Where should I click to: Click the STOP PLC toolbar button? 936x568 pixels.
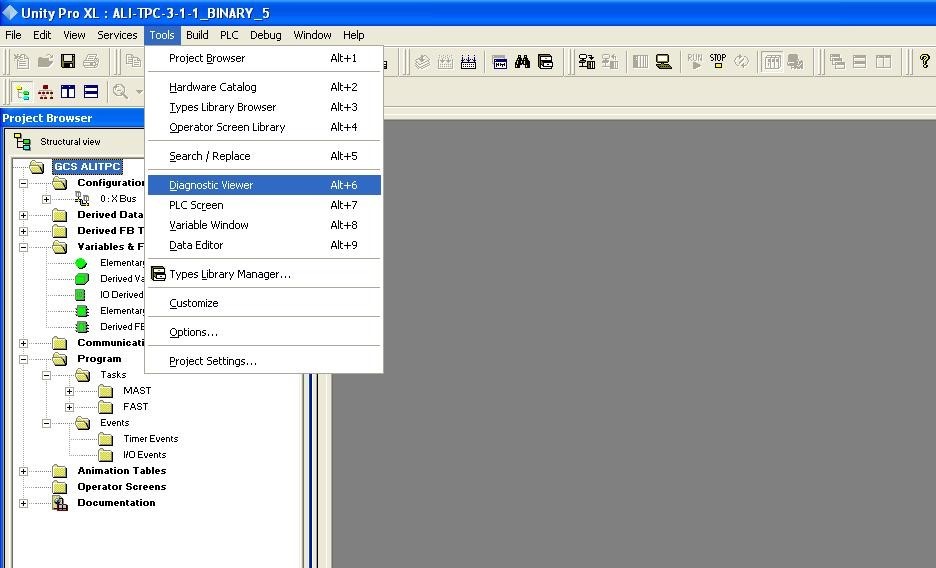(718, 61)
